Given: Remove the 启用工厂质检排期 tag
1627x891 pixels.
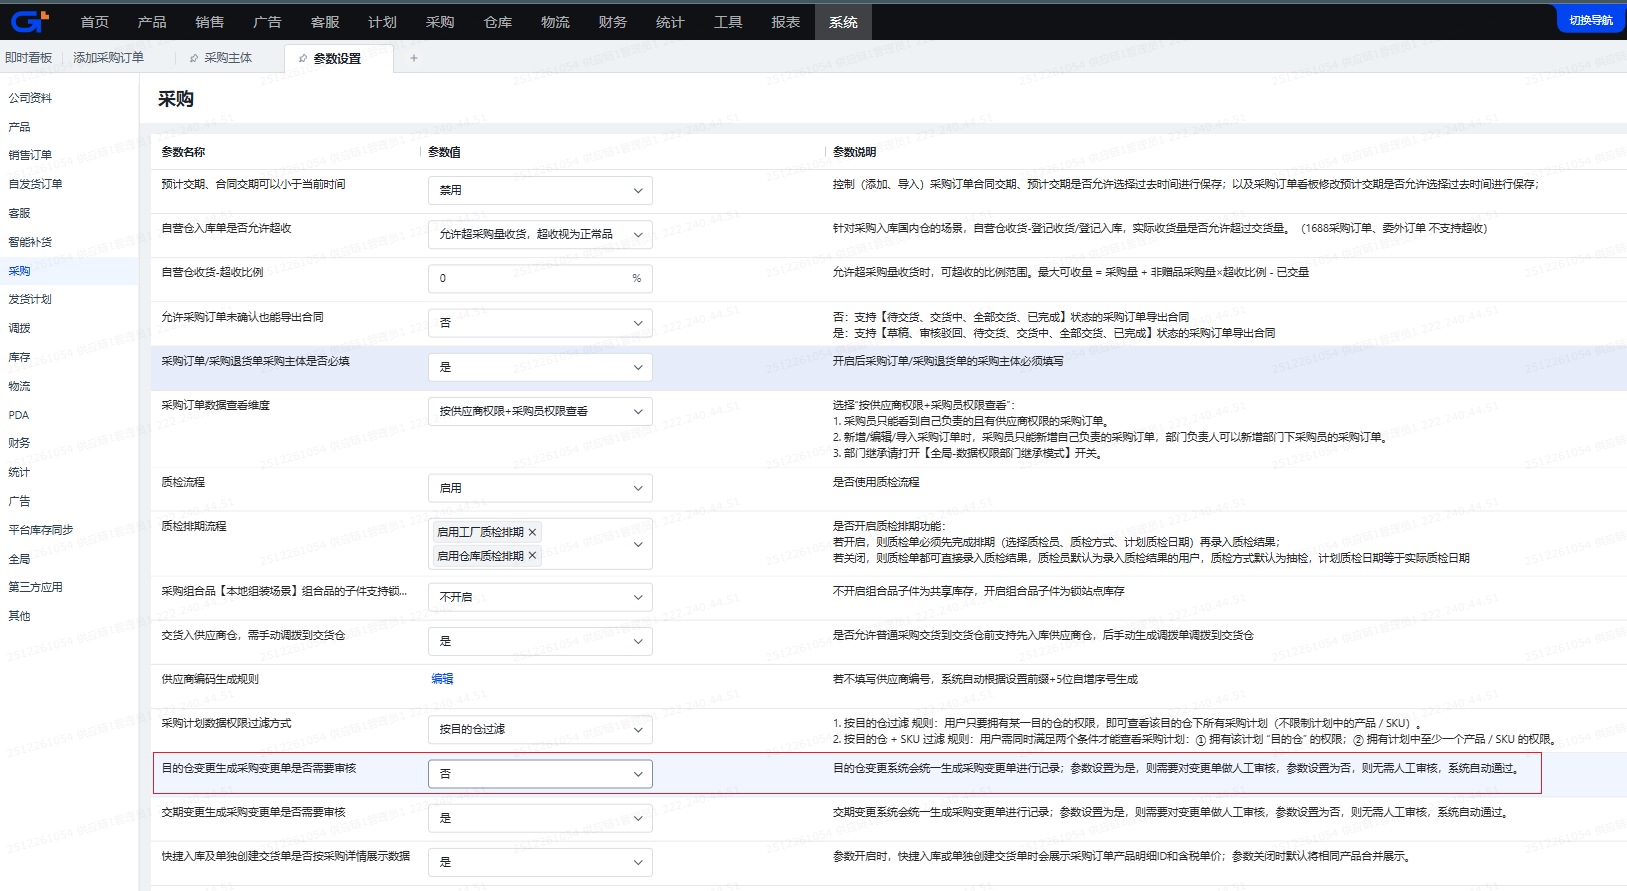Looking at the screenshot, I should point(533,532).
